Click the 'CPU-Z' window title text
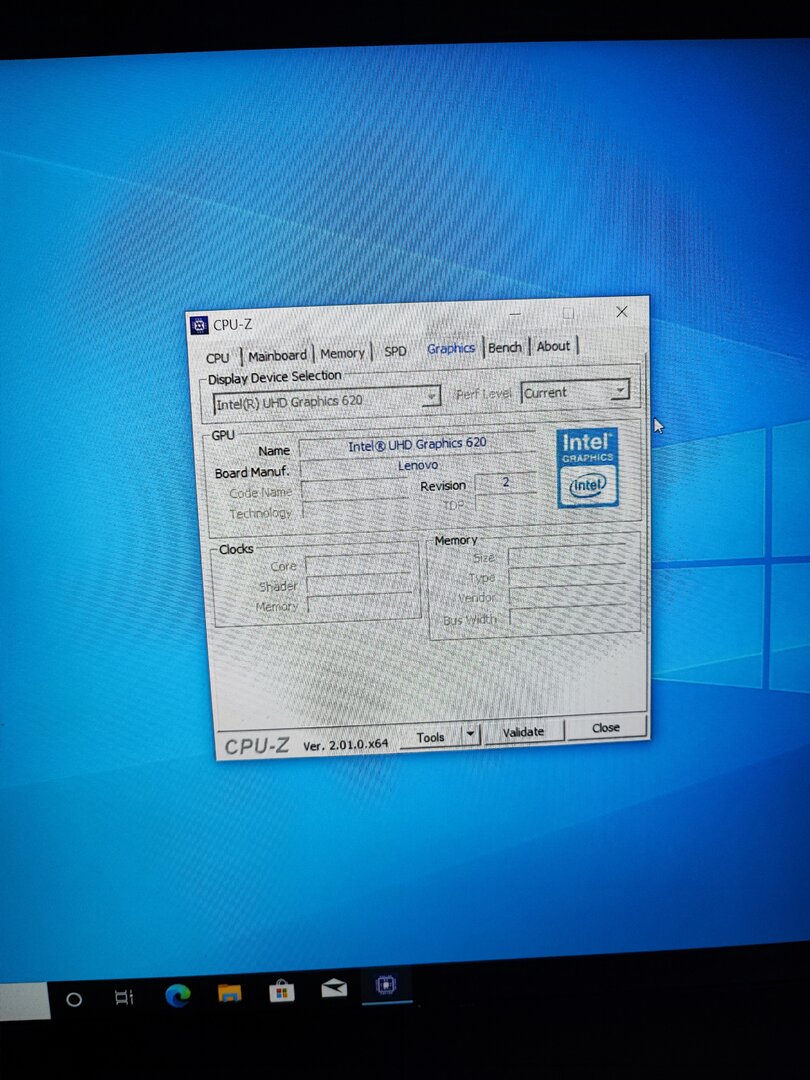The width and height of the screenshot is (810, 1080). click(x=232, y=324)
